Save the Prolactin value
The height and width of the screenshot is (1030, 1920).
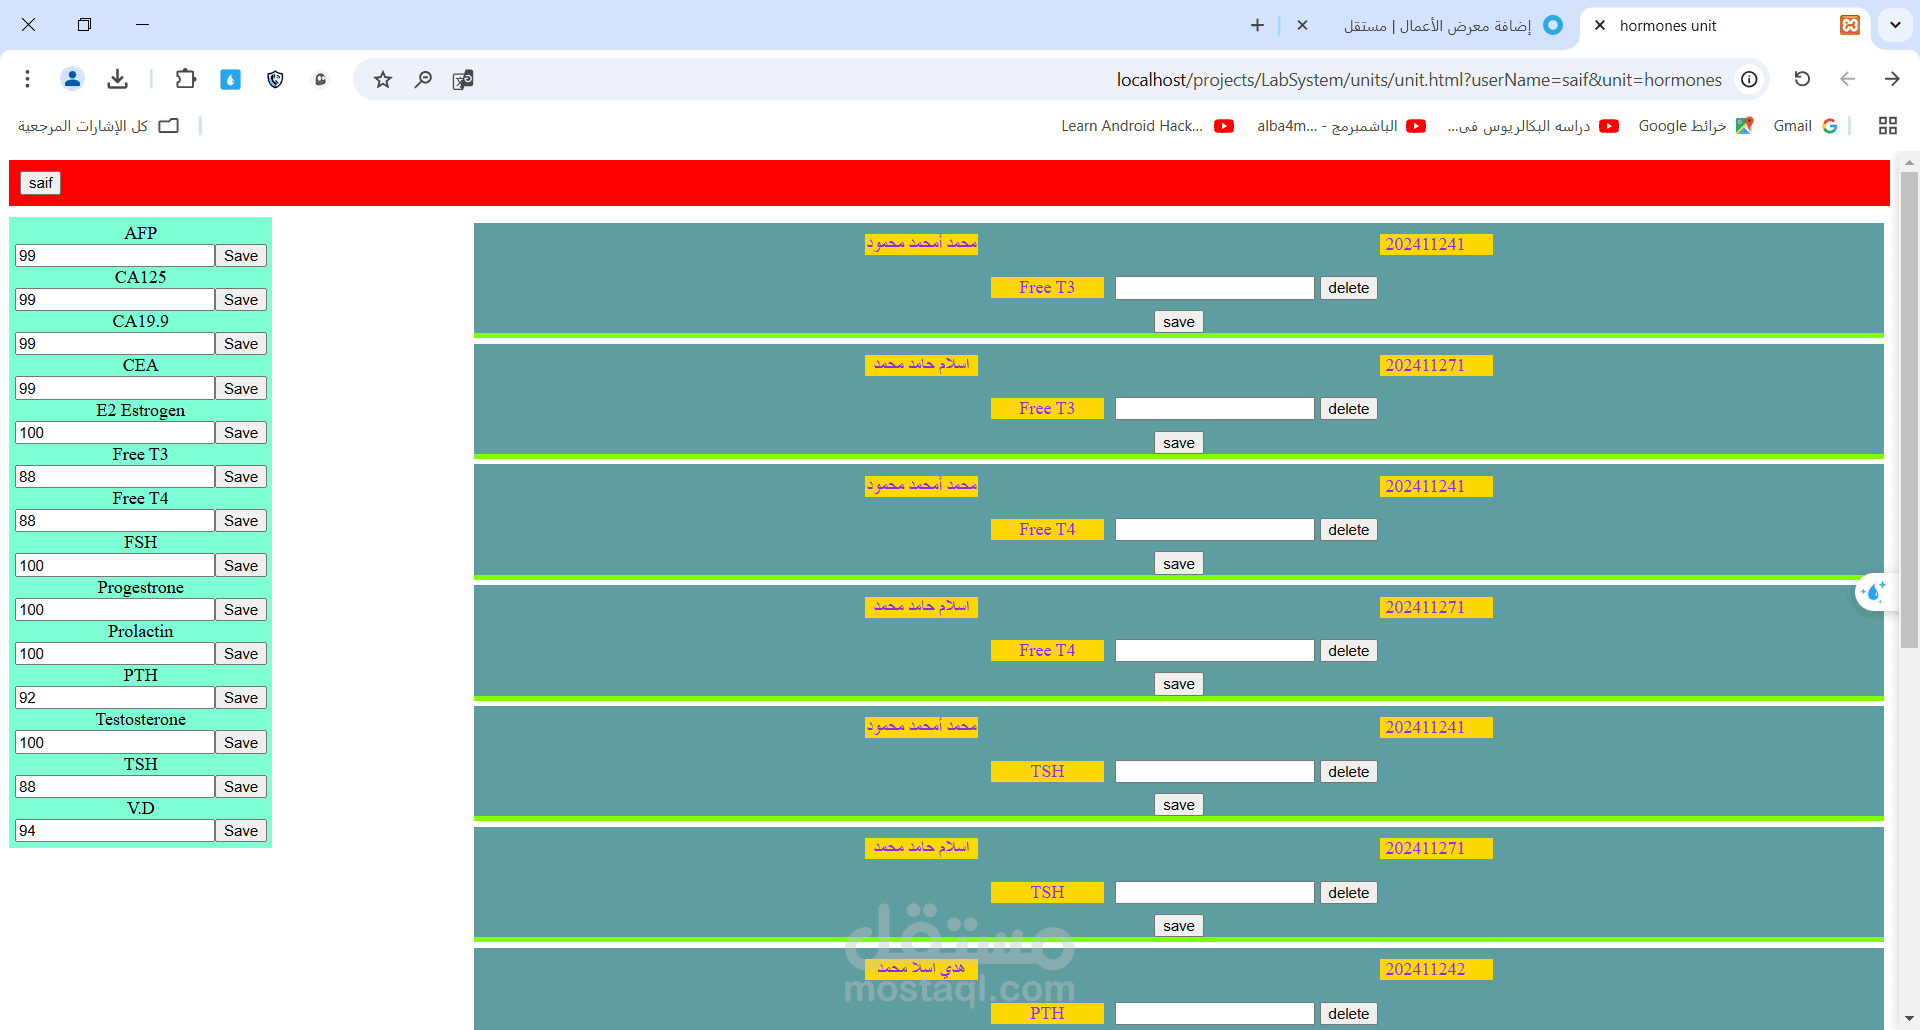pos(241,654)
